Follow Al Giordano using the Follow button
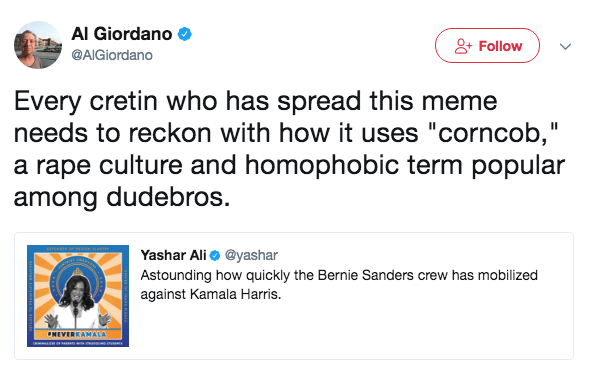This screenshot has height=369, width=593. [487, 46]
